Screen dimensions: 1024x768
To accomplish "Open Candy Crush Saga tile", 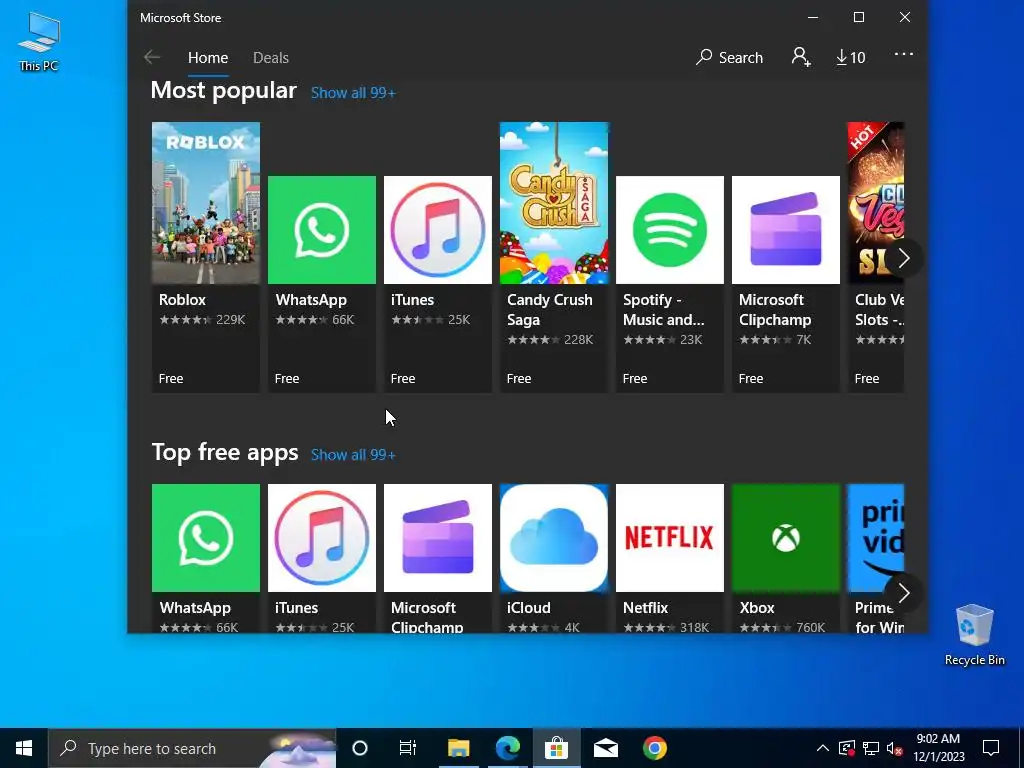I will tap(554, 257).
